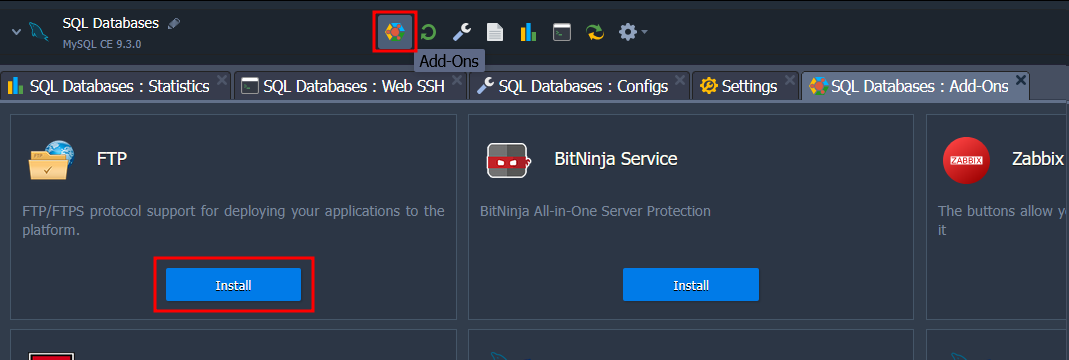Close the Add-Ons tab
This screenshot has width=1069, height=360.
pos(1021,80)
